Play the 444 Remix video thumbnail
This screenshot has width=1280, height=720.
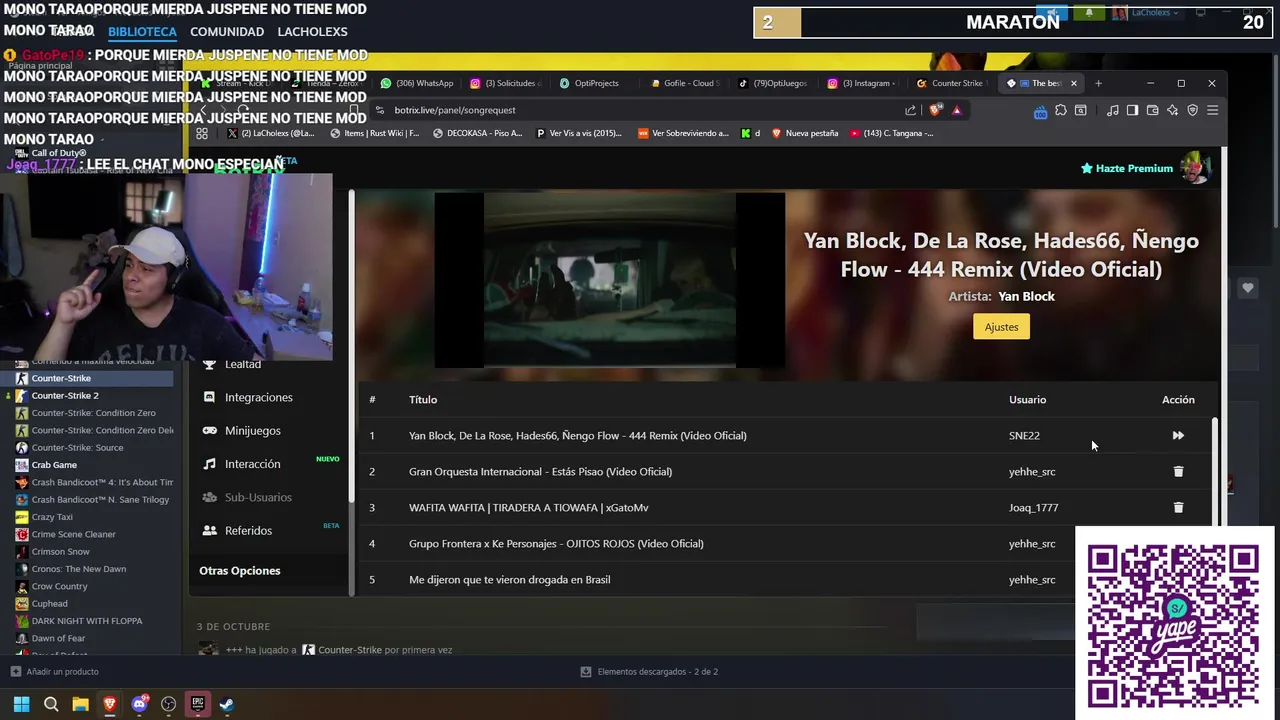pyautogui.click(x=610, y=280)
